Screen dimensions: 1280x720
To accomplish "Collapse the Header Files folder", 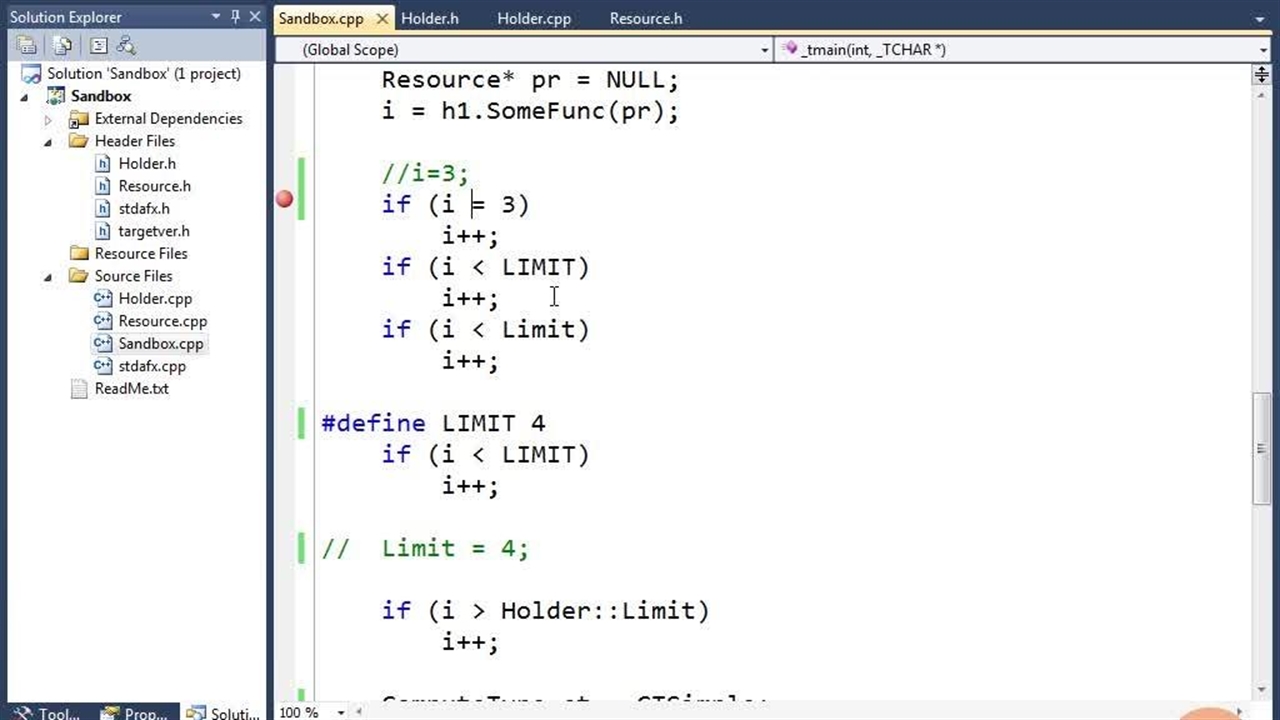I will [48, 142].
